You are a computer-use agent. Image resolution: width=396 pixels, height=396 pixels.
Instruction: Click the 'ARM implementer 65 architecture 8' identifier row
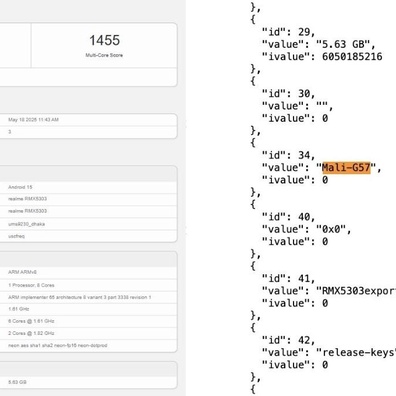[88, 297]
